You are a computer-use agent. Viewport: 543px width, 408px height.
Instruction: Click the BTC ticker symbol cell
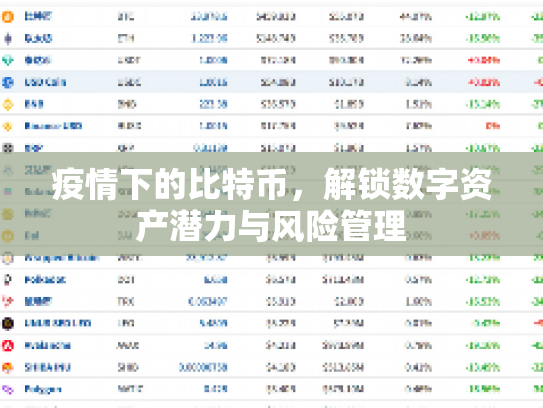(126, 16)
